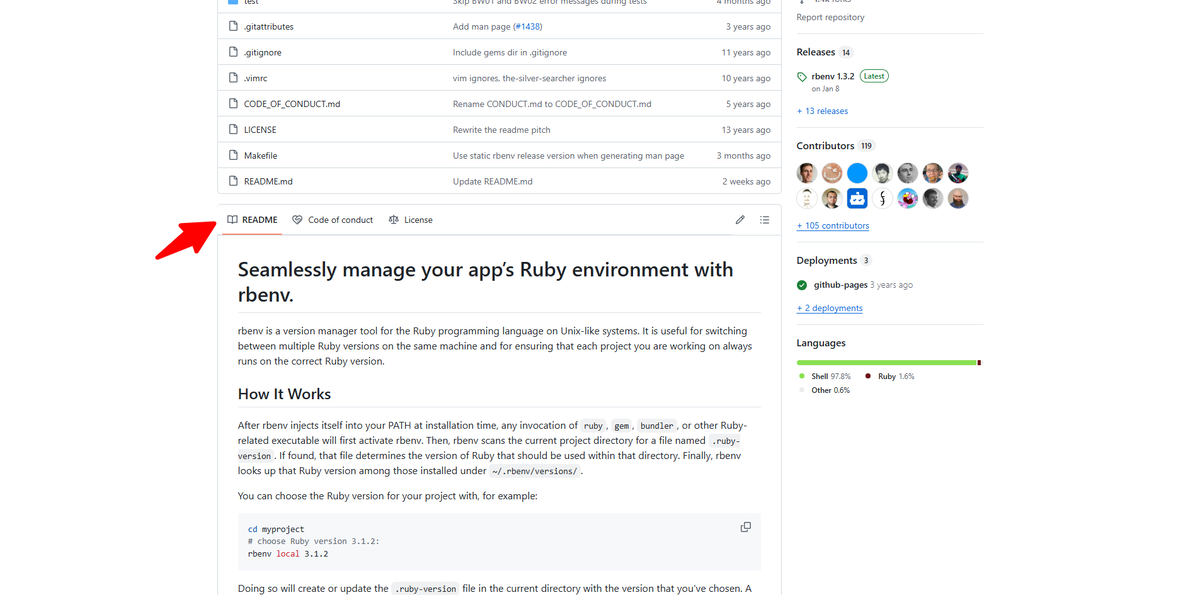This screenshot has height=595, width=1200.
Task: Open the cartoon bird contributor avatar
Action: click(907, 198)
